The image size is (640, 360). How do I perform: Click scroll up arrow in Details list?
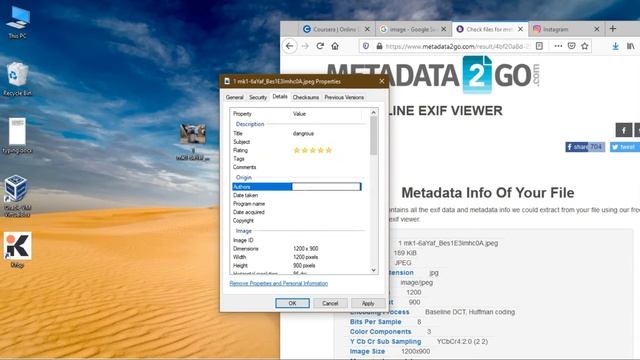[373, 112]
